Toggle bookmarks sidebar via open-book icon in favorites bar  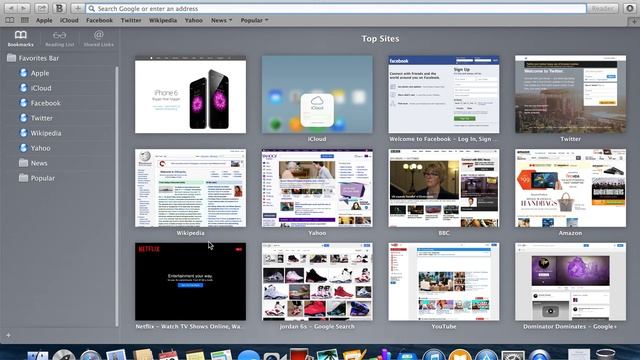click(10, 20)
